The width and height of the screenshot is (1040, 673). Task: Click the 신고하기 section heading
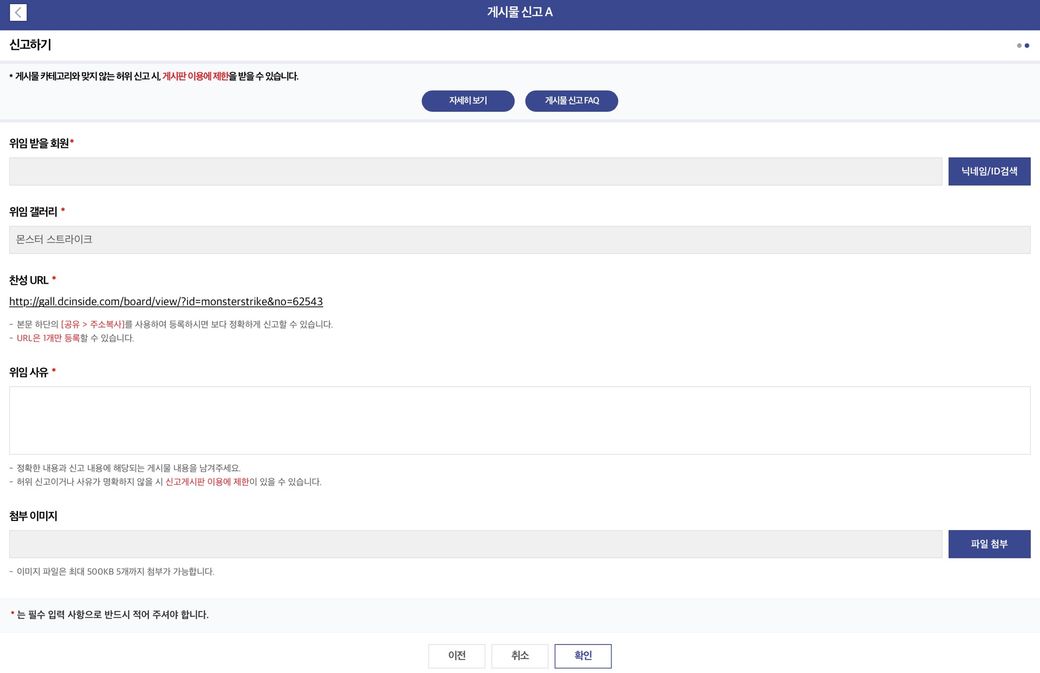(x=30, y=45)
